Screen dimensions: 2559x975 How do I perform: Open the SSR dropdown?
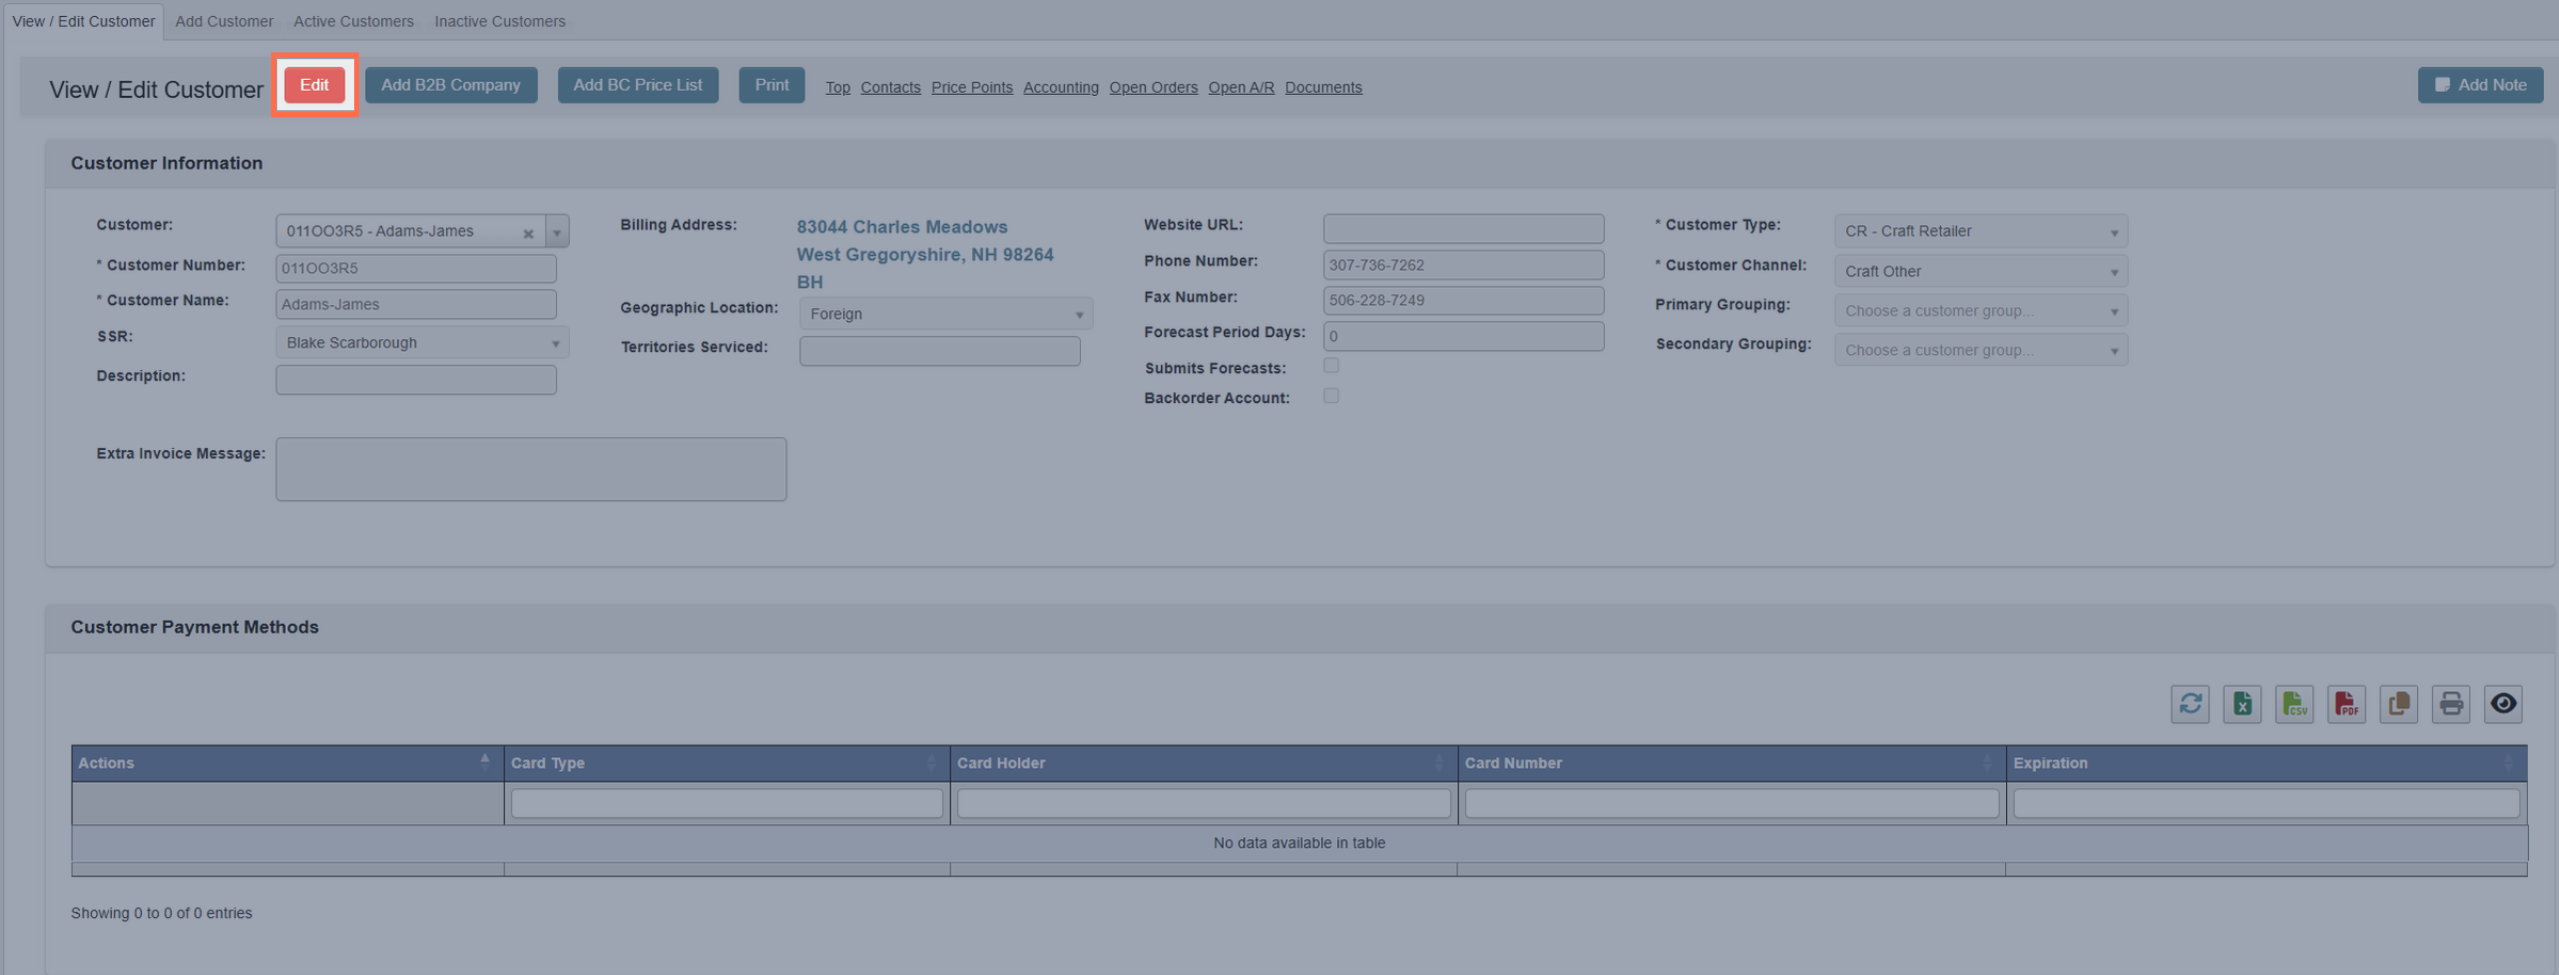click(422, 342)
